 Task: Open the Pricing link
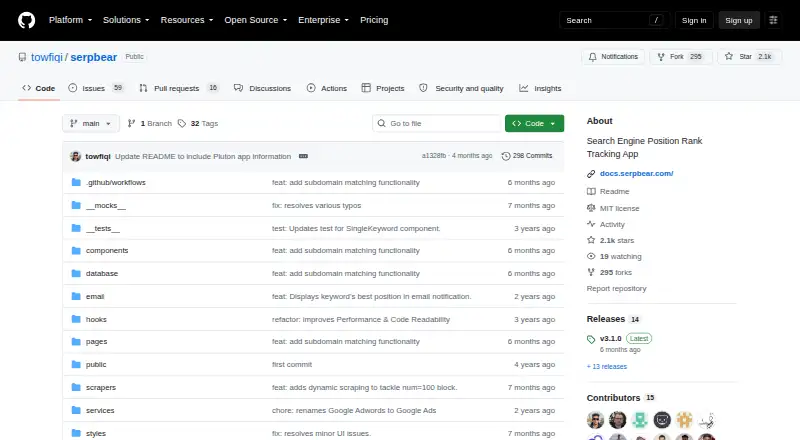(x=374, y=20)
